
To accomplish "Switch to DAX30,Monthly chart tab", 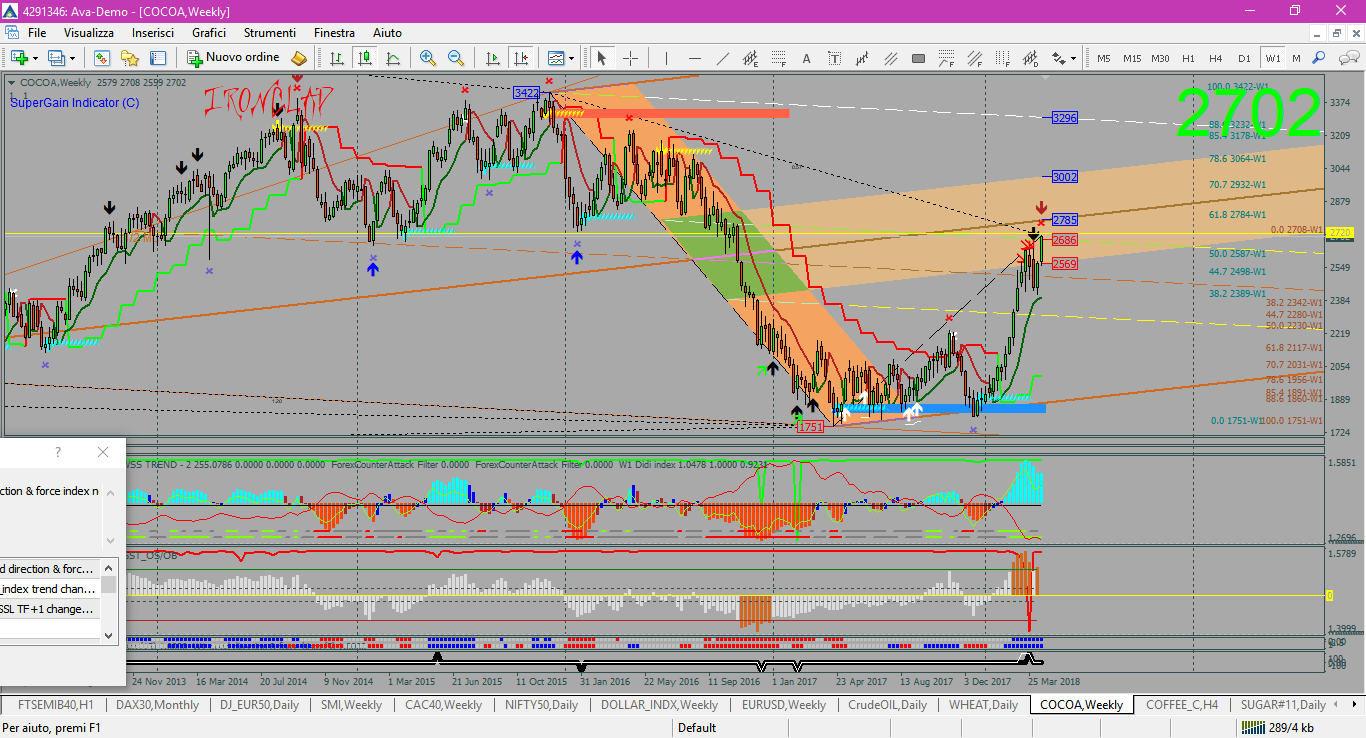I will tap(157, 705).
